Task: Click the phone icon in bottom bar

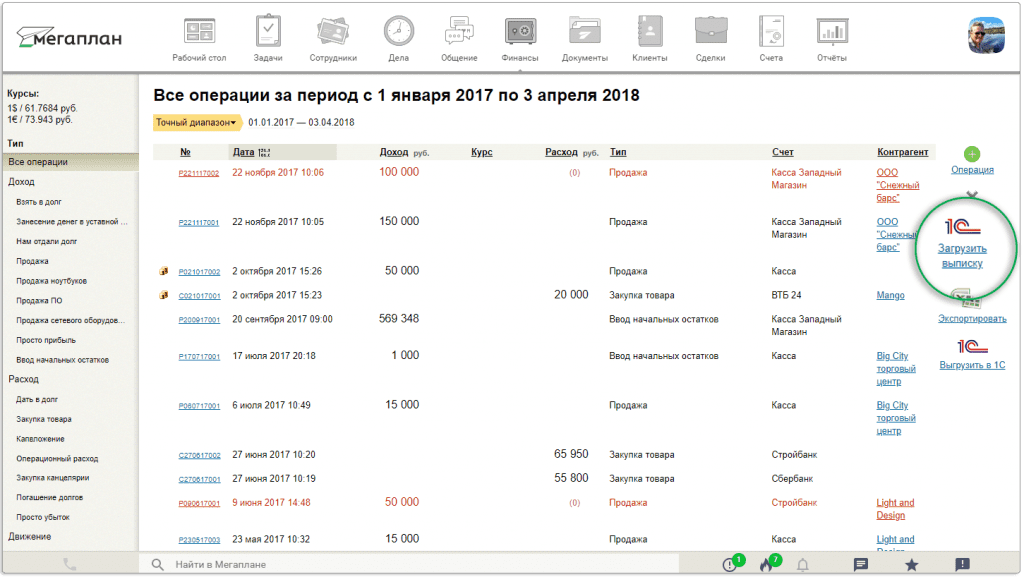Action: 70,565
